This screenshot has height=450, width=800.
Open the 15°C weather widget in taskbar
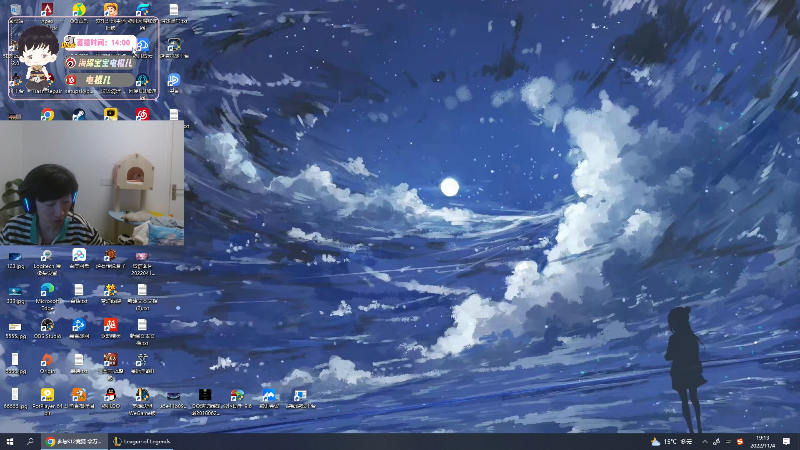(671, 441)
